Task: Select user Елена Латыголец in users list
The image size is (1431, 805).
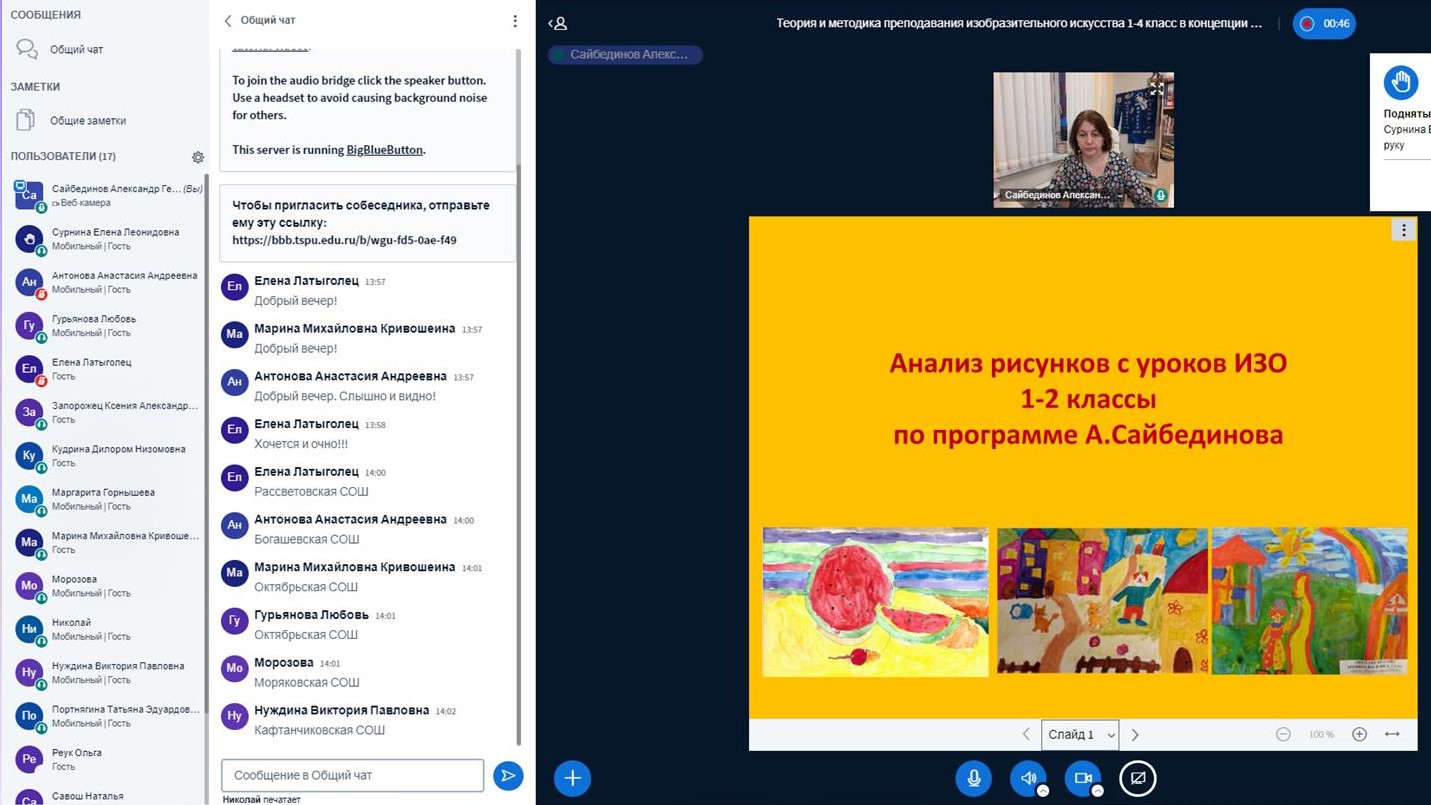Action: pyautogui.click(x=106, y=368)
